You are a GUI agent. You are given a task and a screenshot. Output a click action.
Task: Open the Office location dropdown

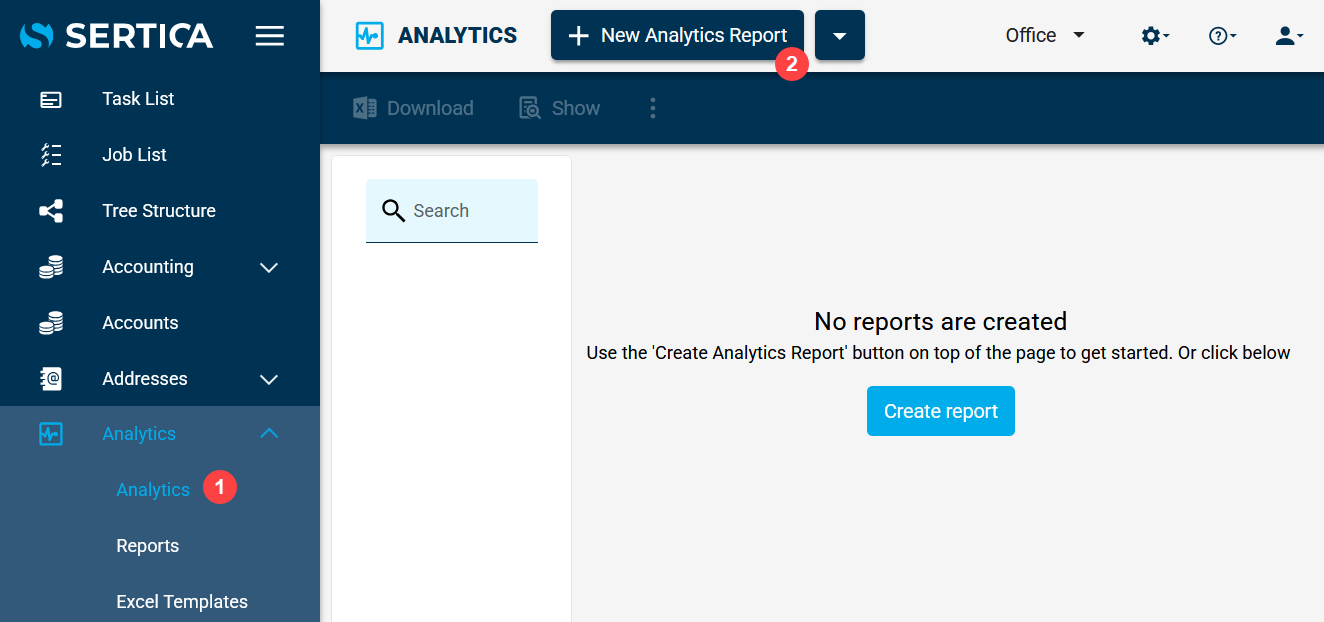coord(1046,36)
